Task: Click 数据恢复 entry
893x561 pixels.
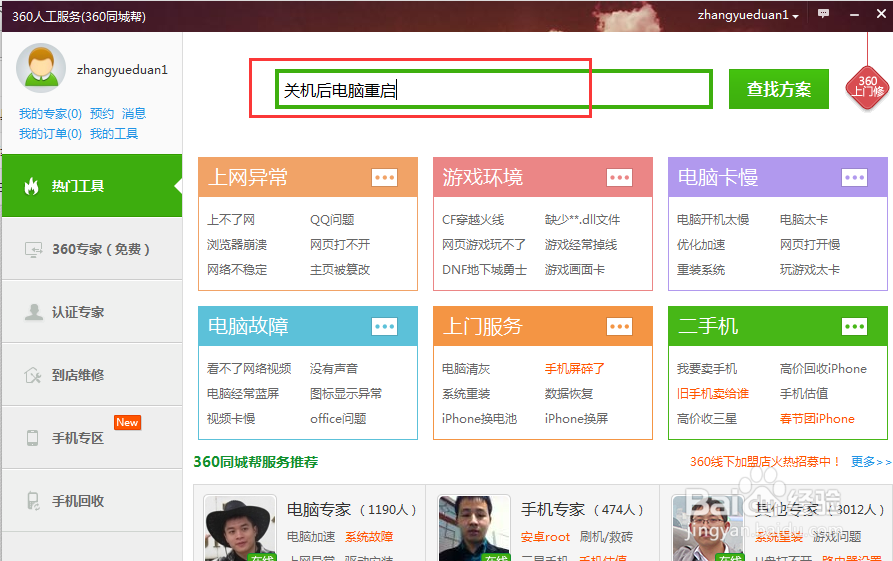Action: point(569,394)
